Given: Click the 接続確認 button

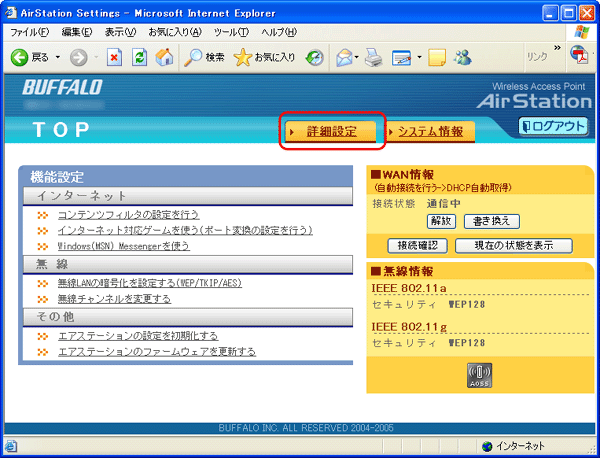Looking at the screenshot, I should pyautogui.click(x=417, y=246).
